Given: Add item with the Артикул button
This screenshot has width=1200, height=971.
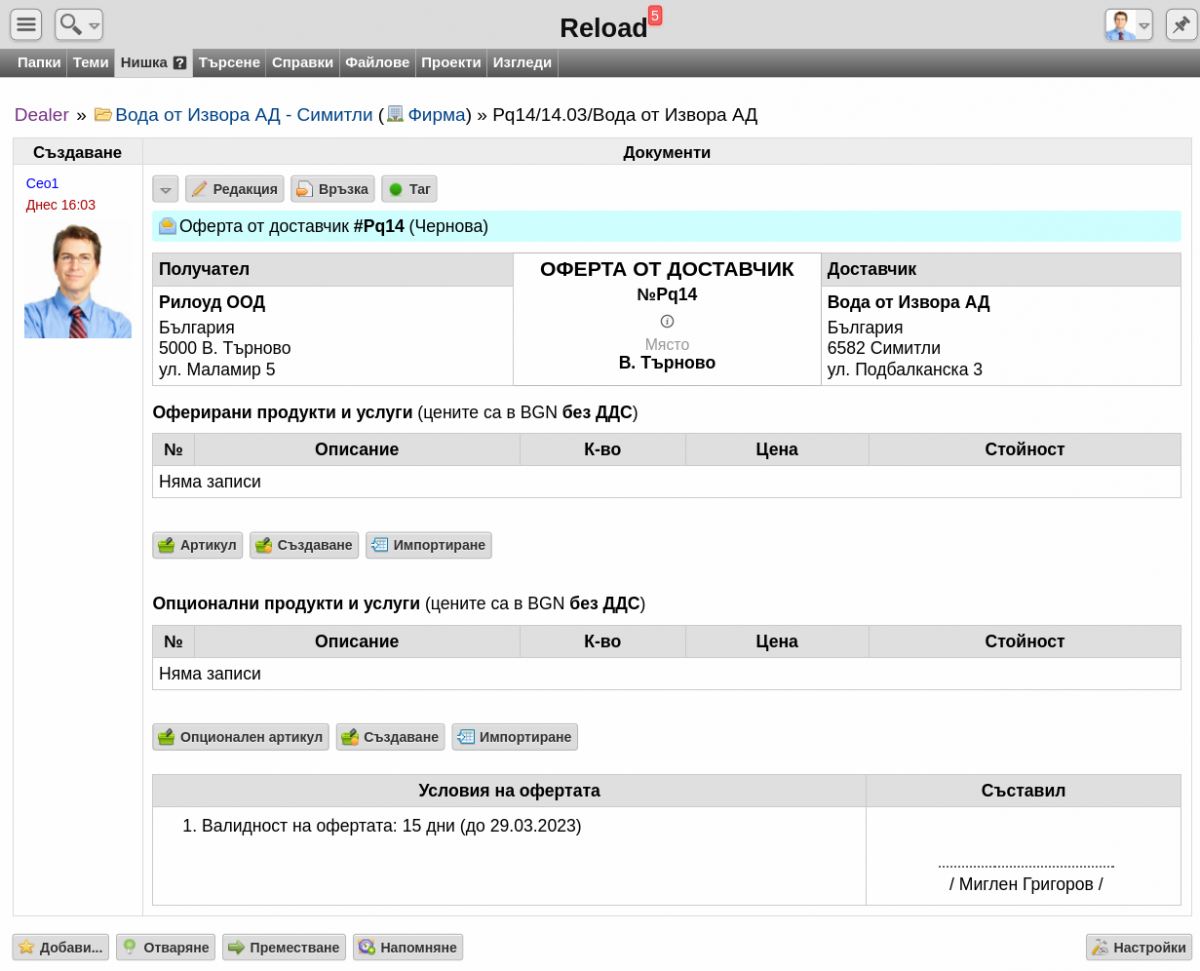Looking at the screenshot, I should tap(197, 545).
